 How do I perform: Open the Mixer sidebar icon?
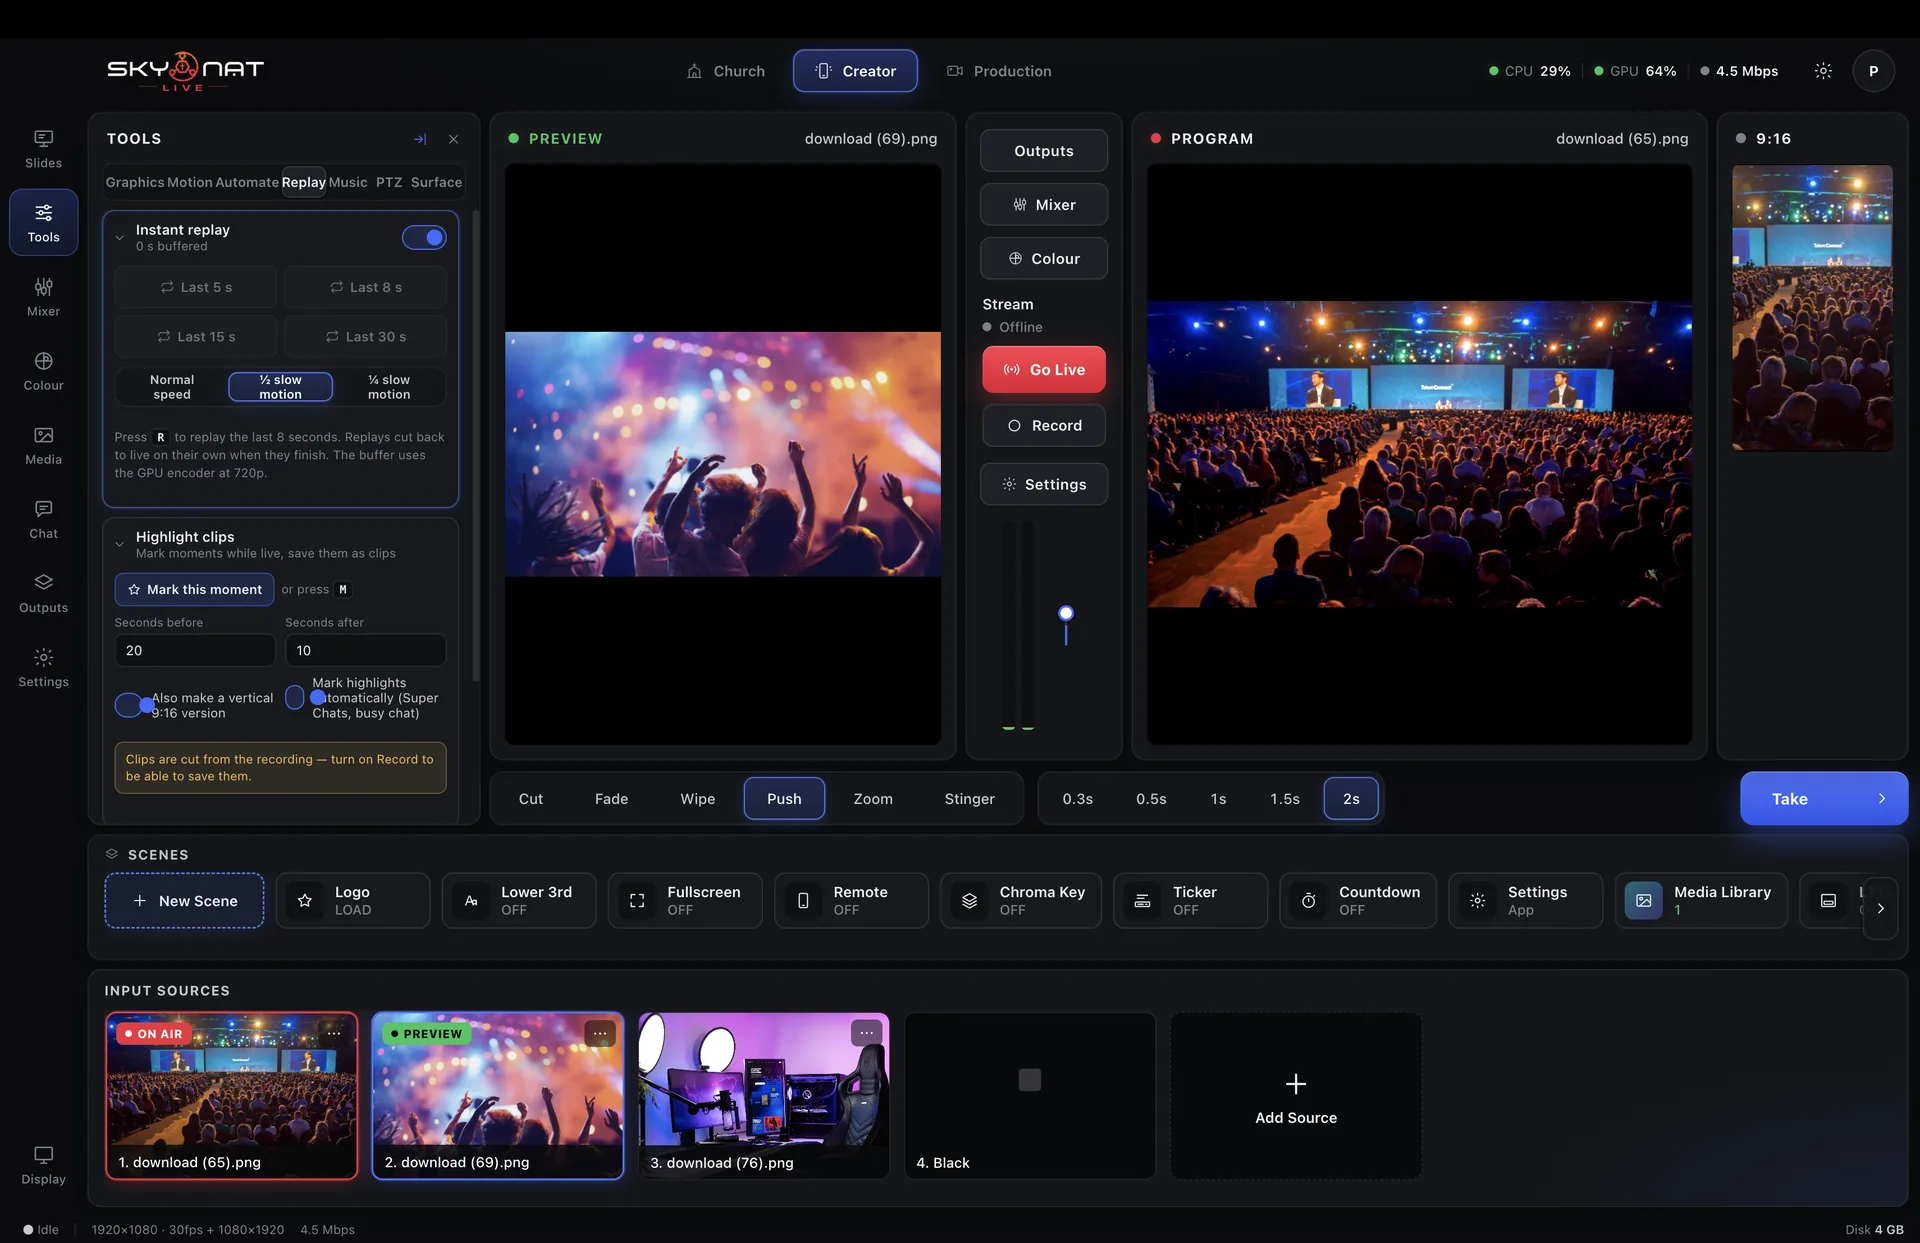pyautogui.click(x=43, y=297)
